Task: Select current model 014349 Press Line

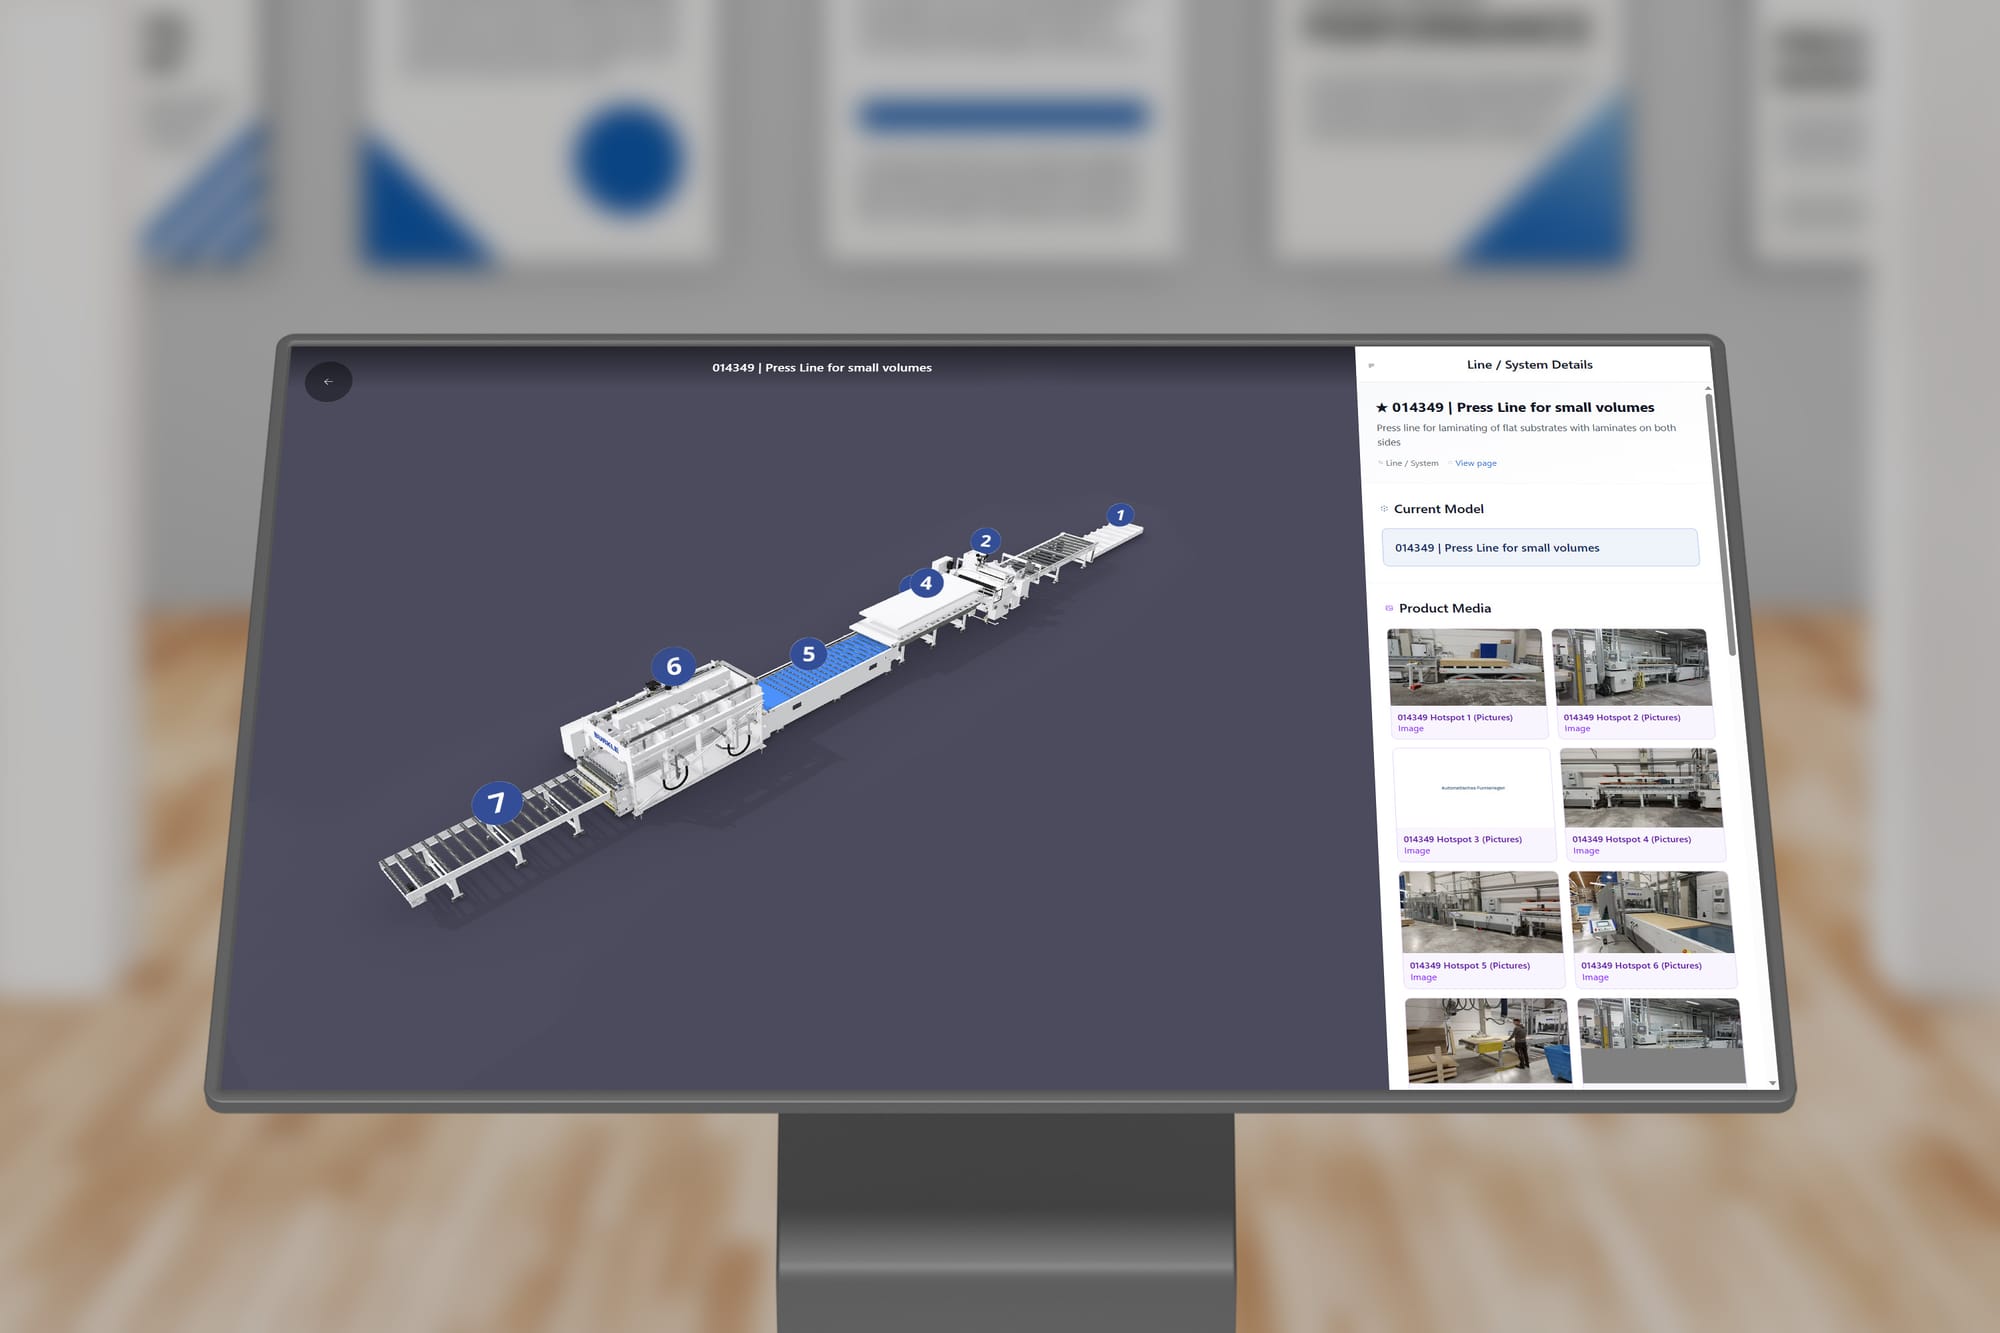Action: coord(1539,548)
